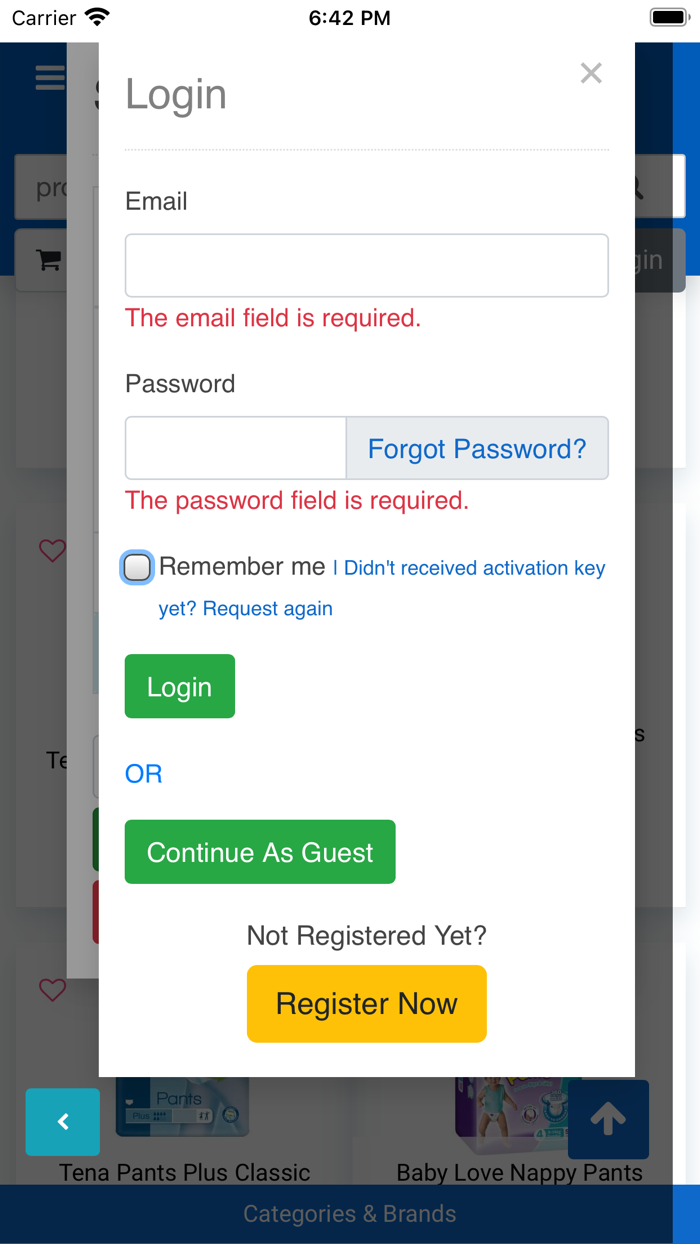Viewport: 700px width, 1244px height.
Task: Tap the Register Now button
Action: (366, 1004)
